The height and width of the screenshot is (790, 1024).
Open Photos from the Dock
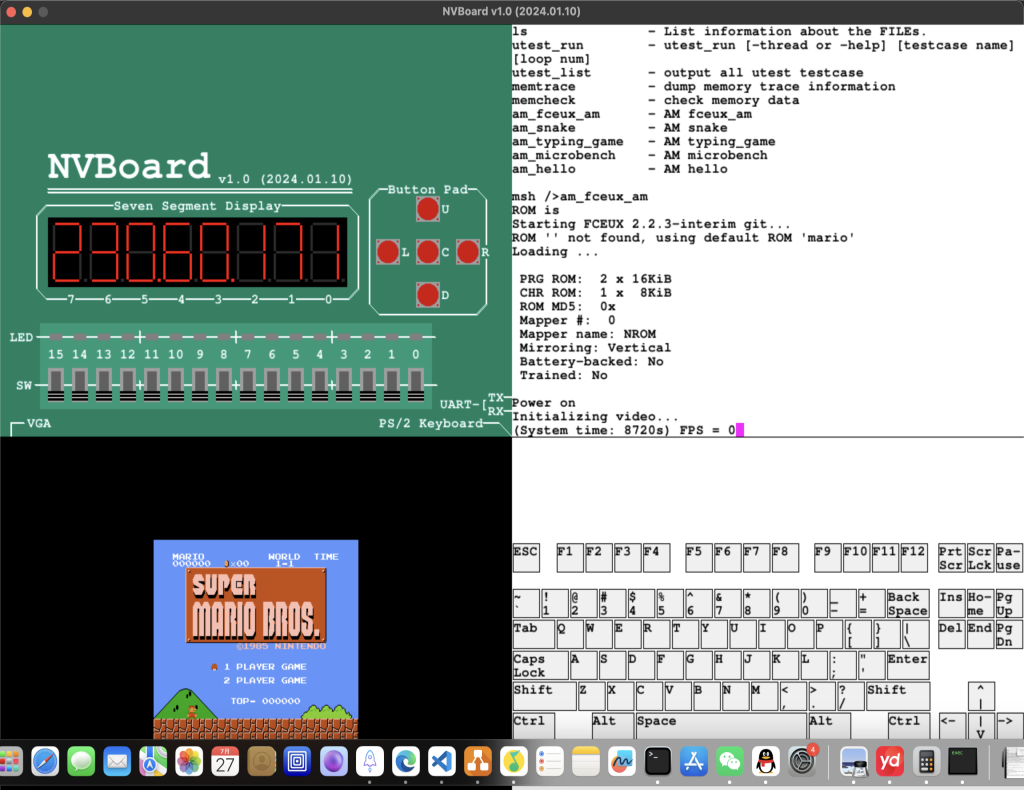[x=189, y=761]
